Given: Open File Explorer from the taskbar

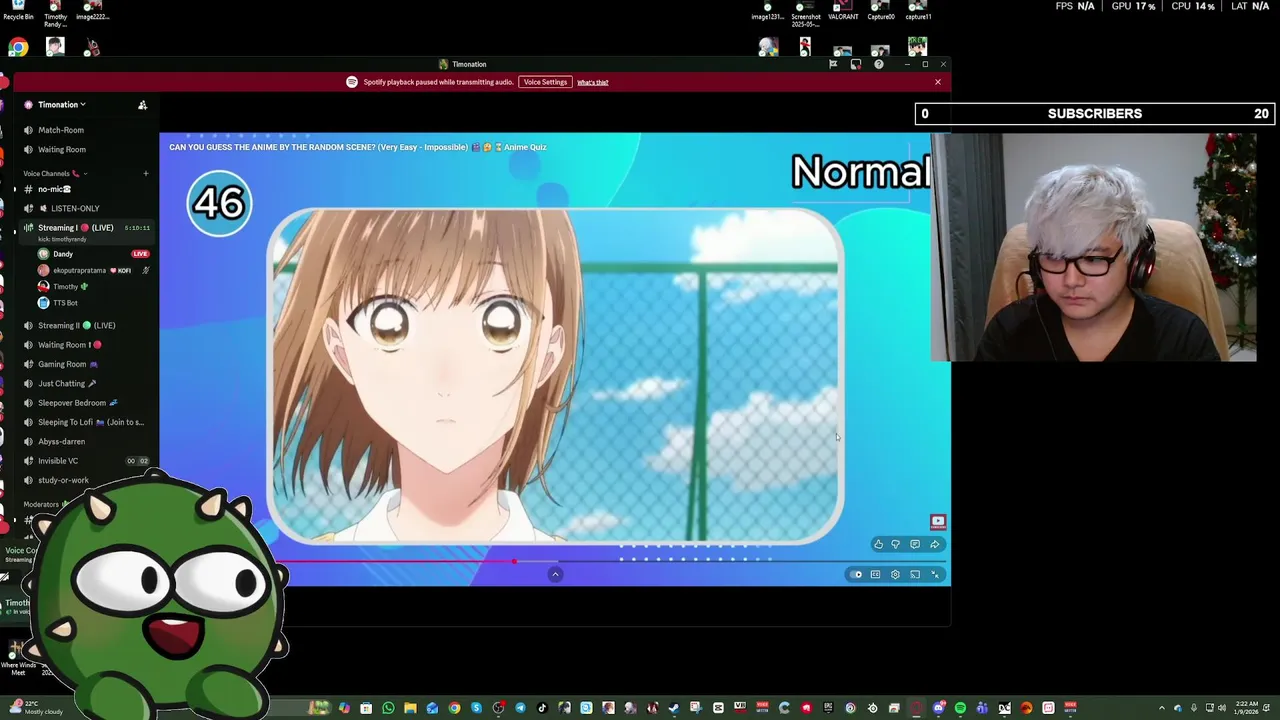Looking at the screenshot, I should coord(410,708).
